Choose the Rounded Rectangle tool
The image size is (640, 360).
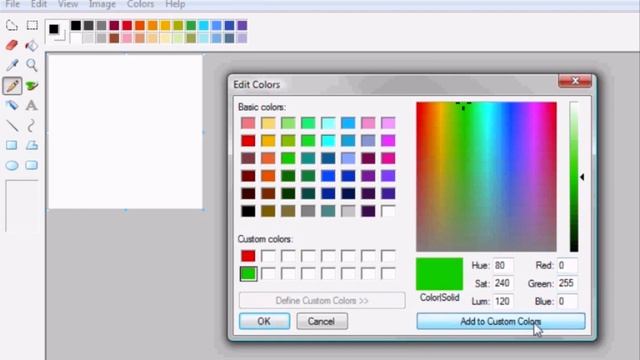tap(31, 165)
